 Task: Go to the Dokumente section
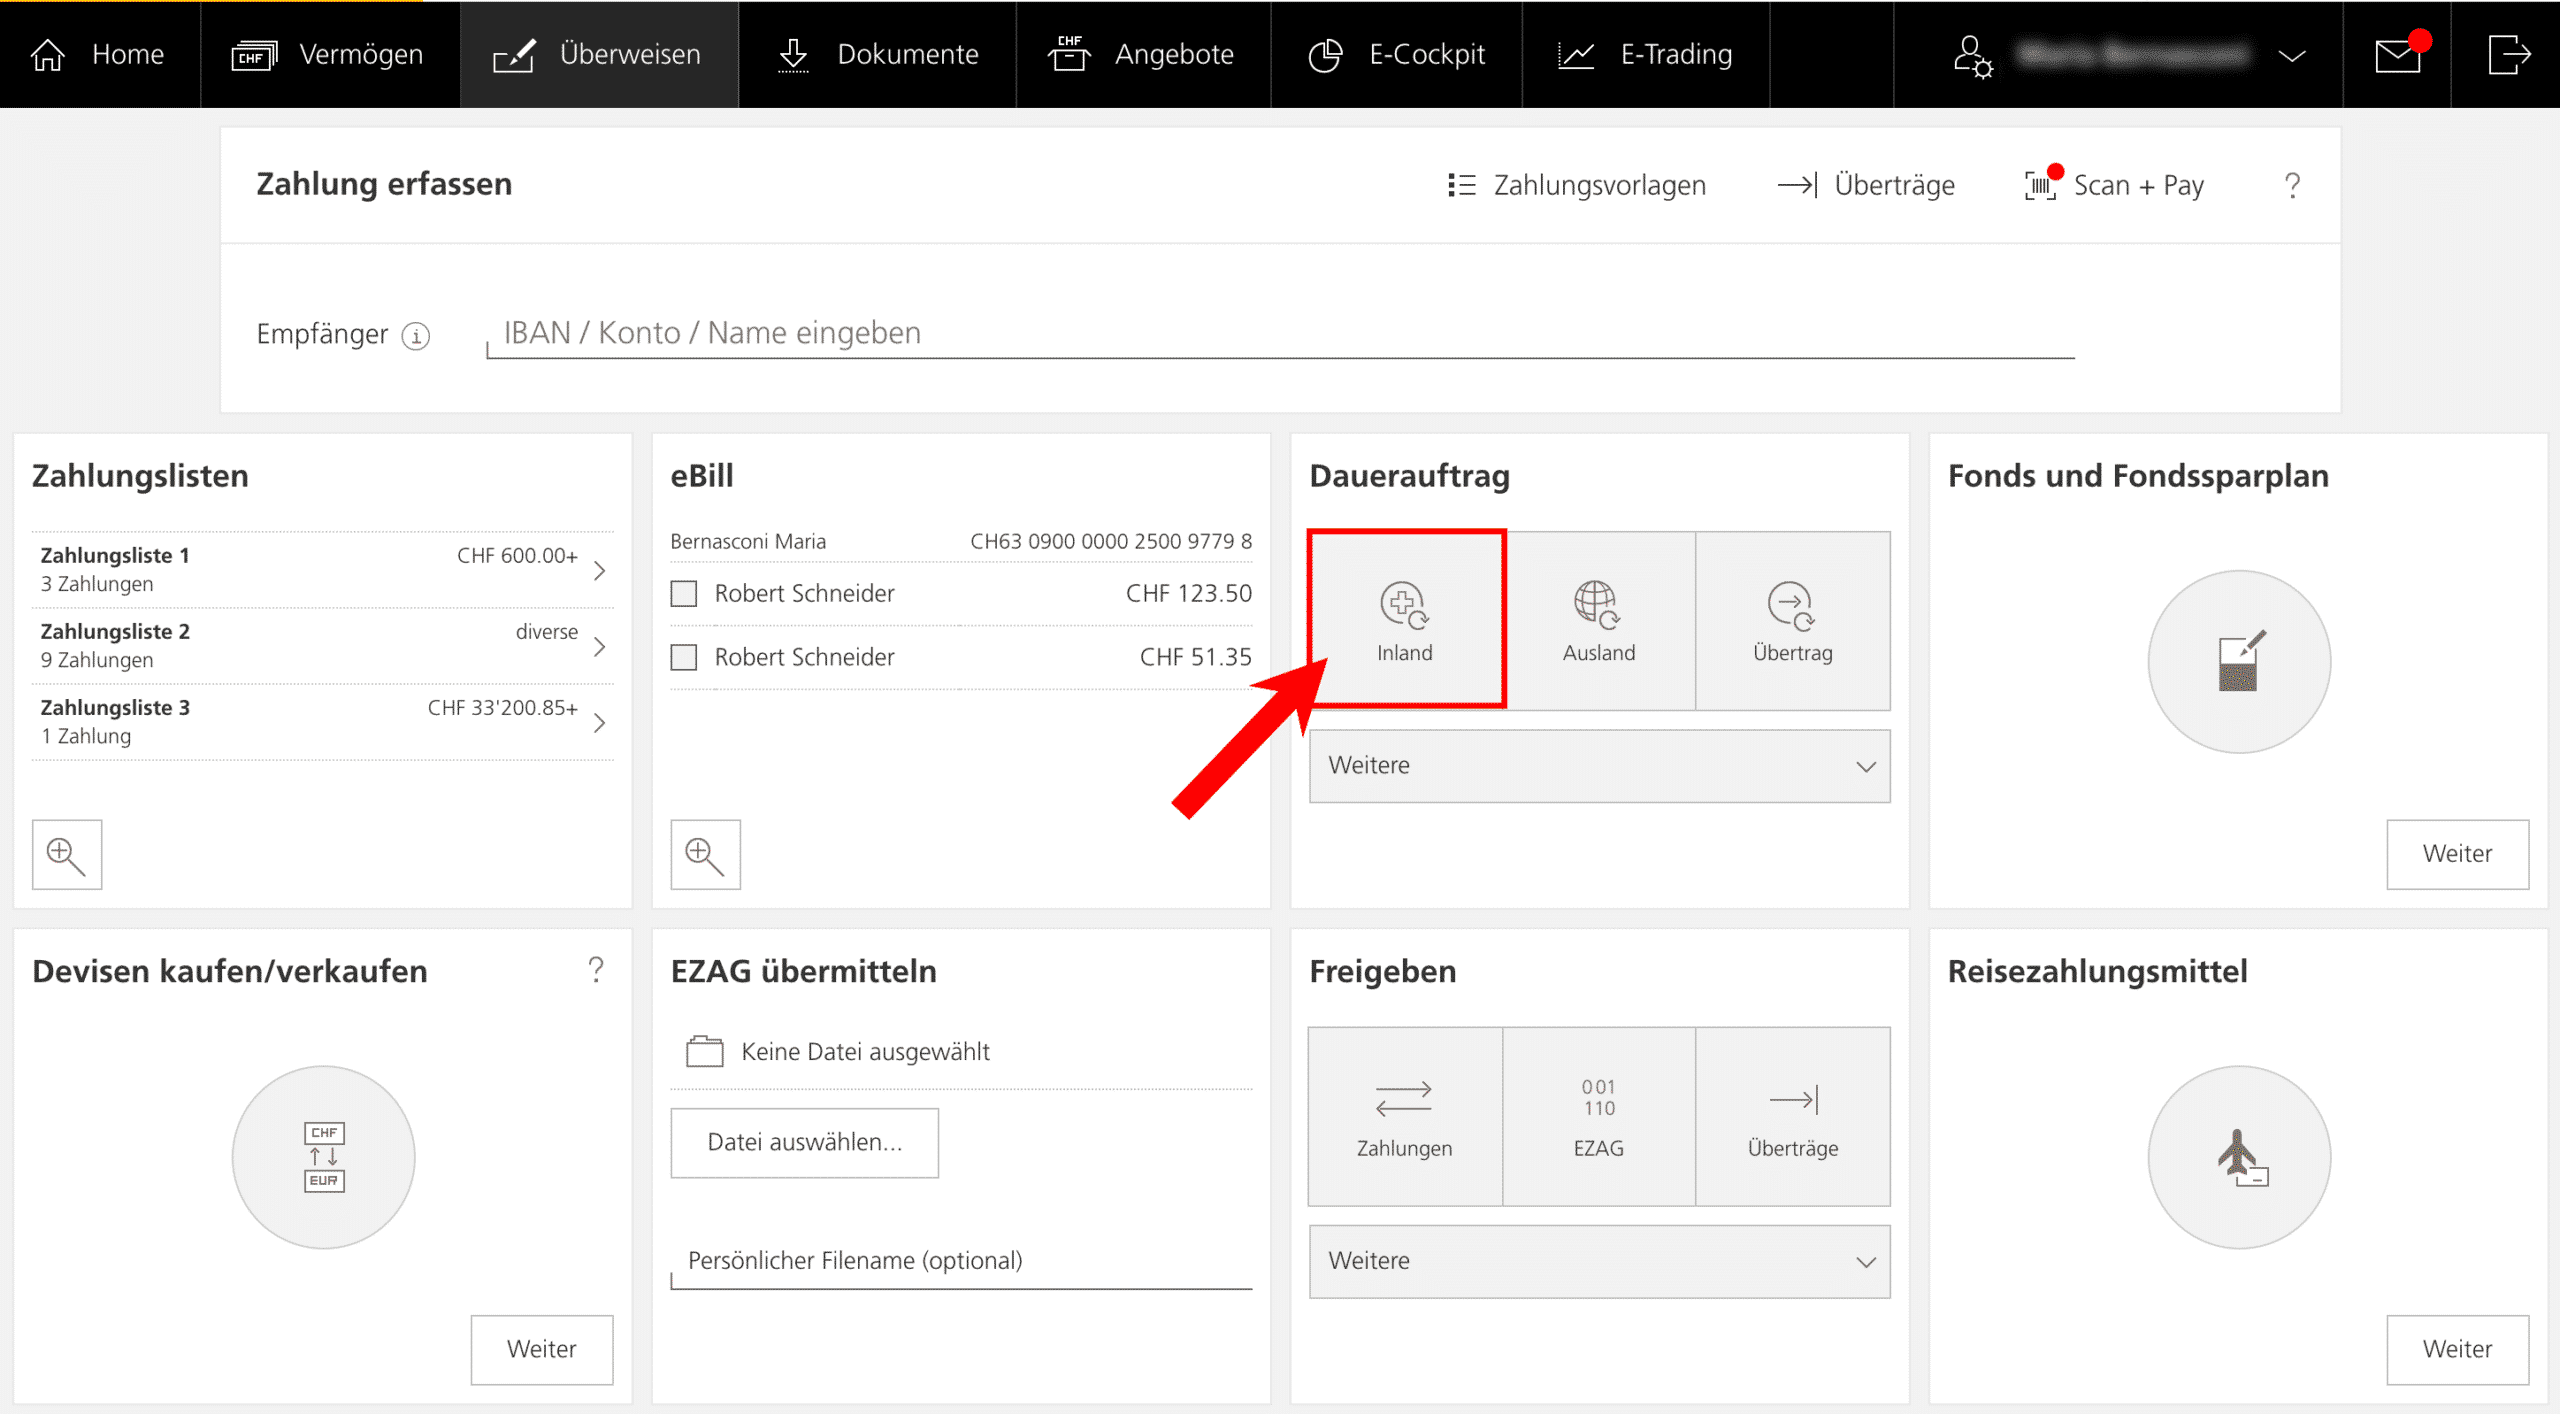[878, 54]
